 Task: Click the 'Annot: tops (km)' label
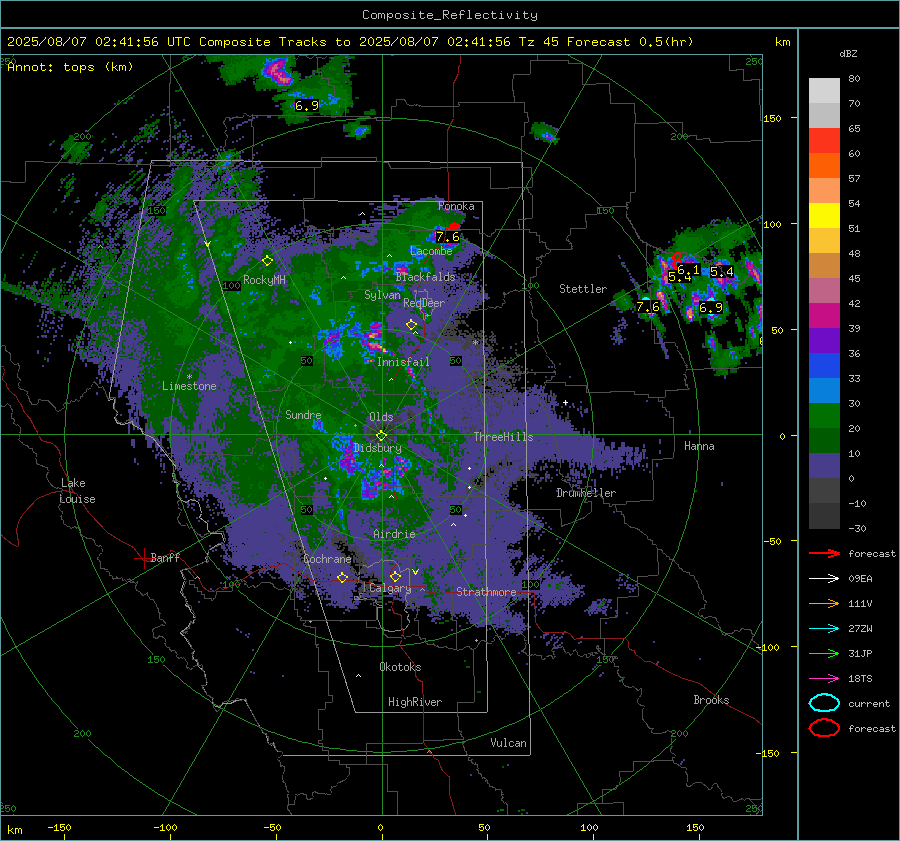tap(70, 67)
